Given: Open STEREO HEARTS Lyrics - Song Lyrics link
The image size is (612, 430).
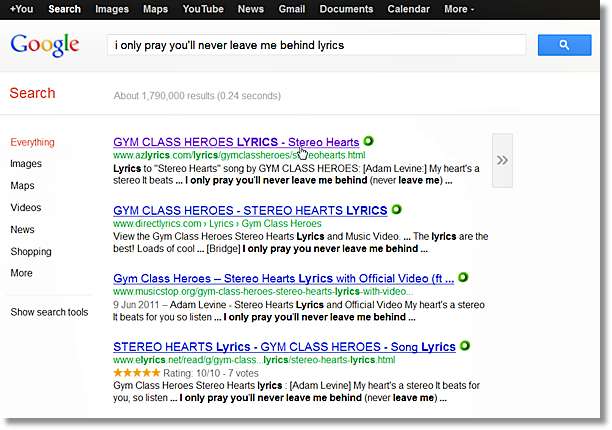Looking at the screenshot, I should [x=285, y=346].
